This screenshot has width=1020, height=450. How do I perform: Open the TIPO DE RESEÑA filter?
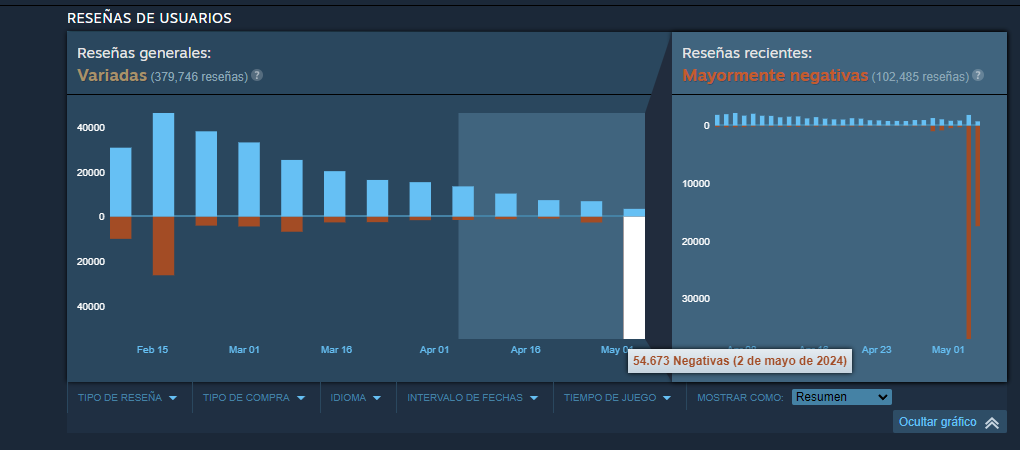(x=128, y=397)
